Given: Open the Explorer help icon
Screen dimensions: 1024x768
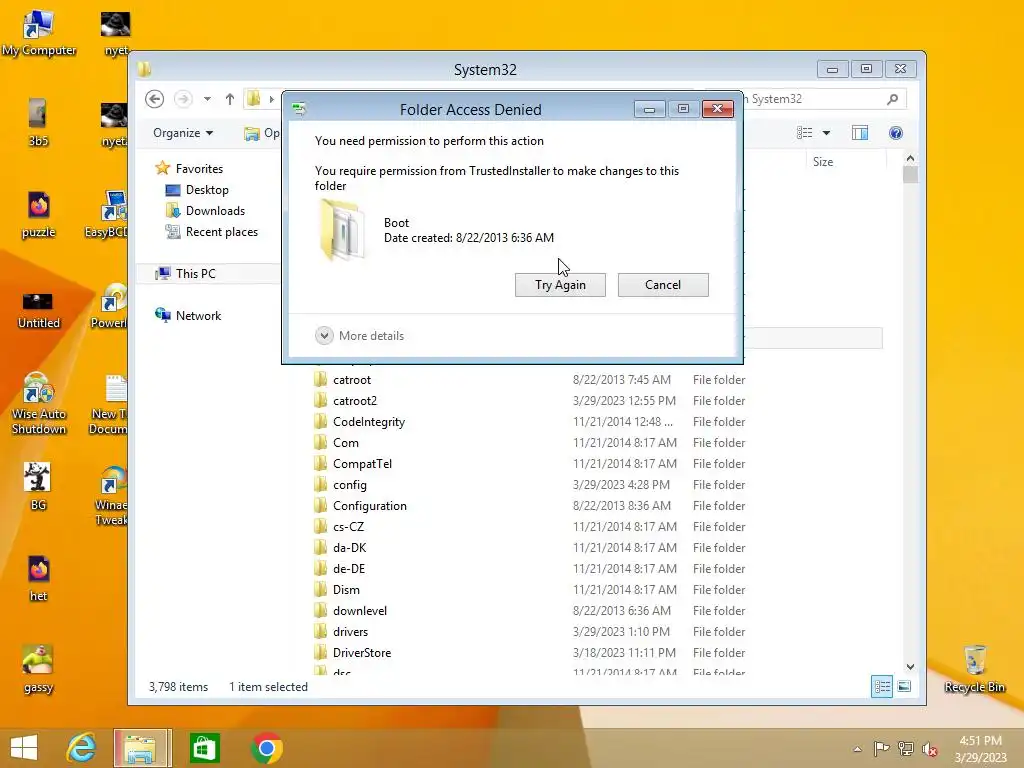Looking at the screenshot, I should [895, 133].
